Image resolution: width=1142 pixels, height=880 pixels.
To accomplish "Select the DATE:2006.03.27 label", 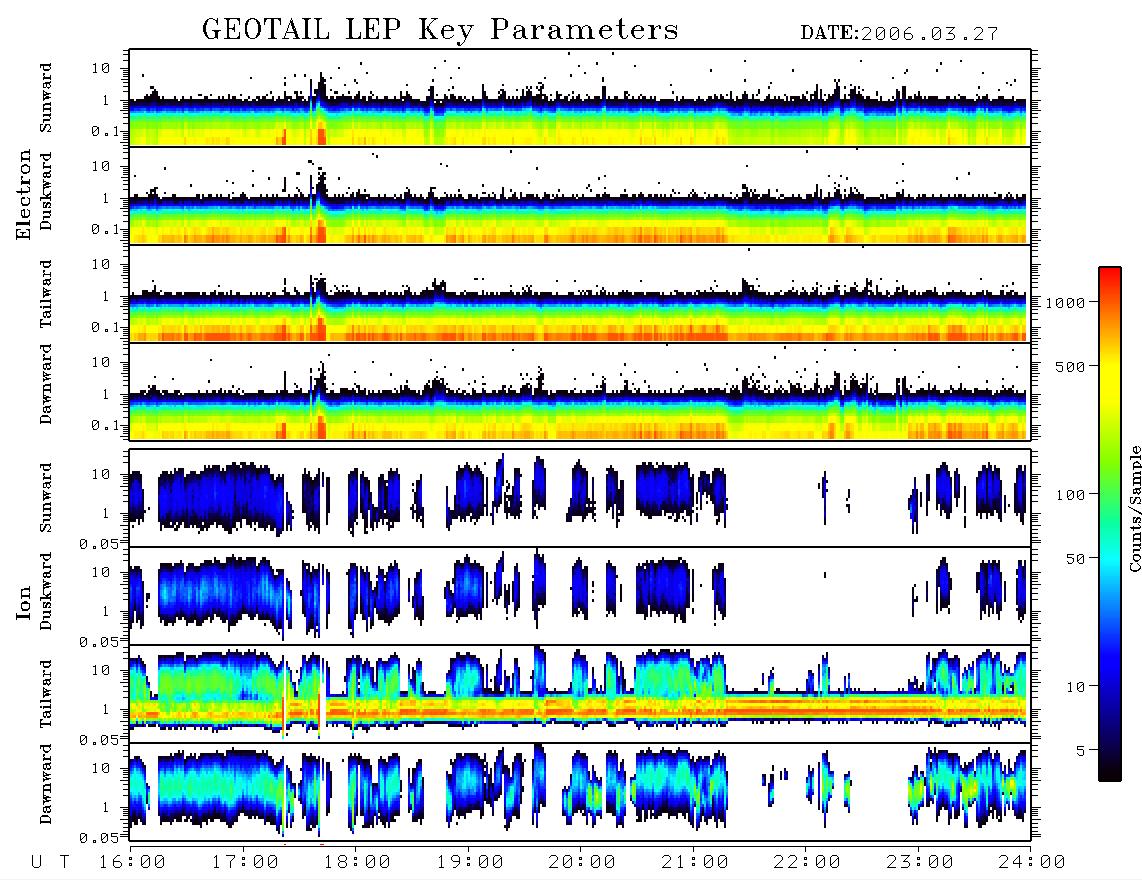I will pos(899,33).
